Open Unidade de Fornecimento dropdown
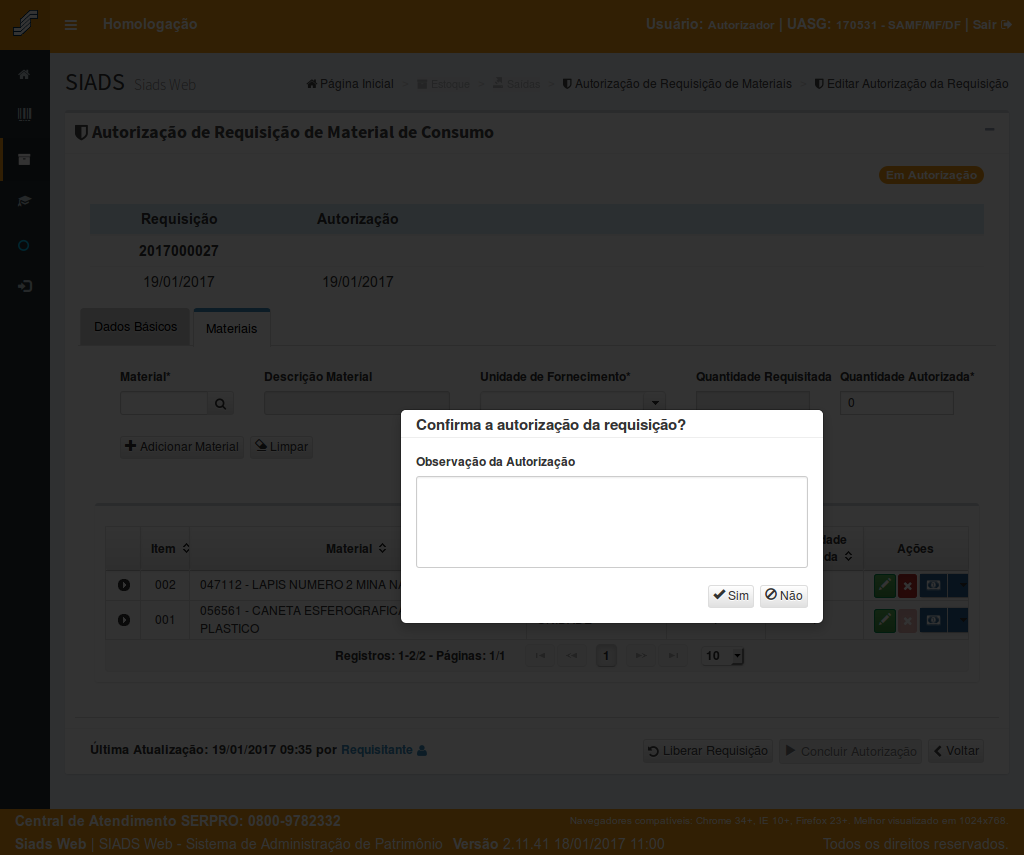This screenshot has width=1024, height=855. (654, 403)
